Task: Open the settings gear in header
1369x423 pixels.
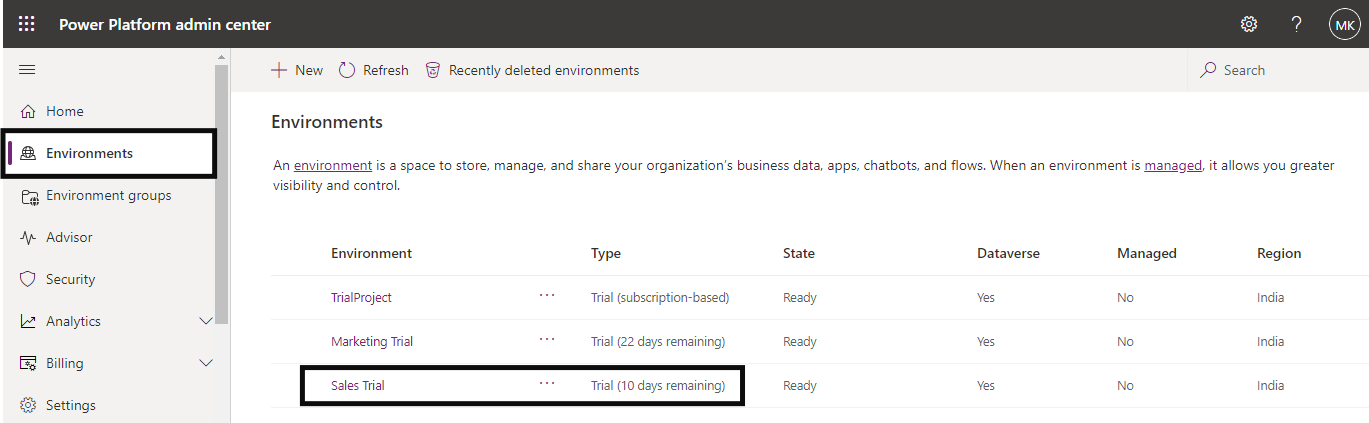Action: (x=1249, y=24)
